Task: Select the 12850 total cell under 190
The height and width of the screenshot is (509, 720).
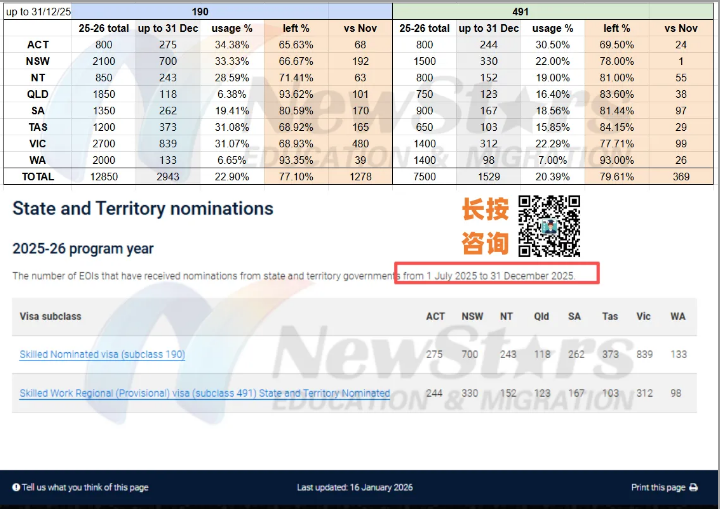Action: 105,176
